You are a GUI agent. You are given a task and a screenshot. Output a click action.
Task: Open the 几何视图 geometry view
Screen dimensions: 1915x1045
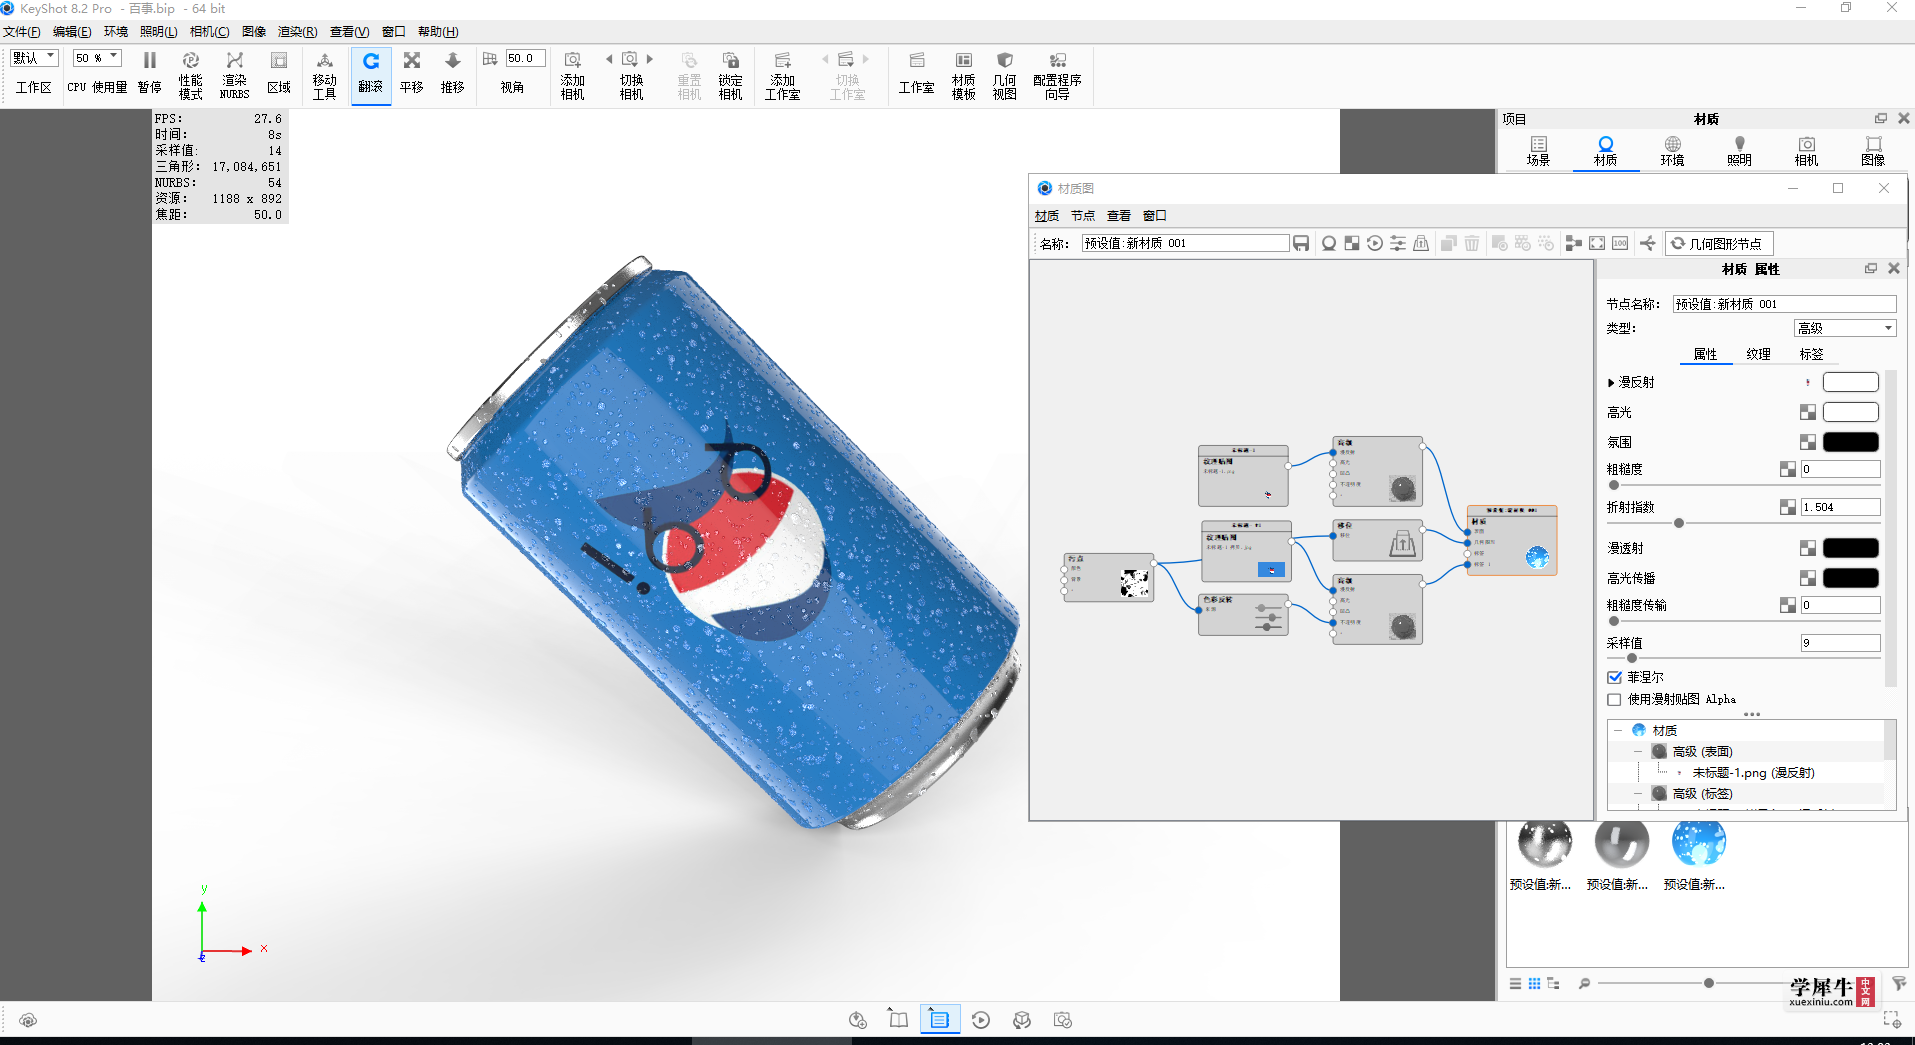click(1005, 75)
